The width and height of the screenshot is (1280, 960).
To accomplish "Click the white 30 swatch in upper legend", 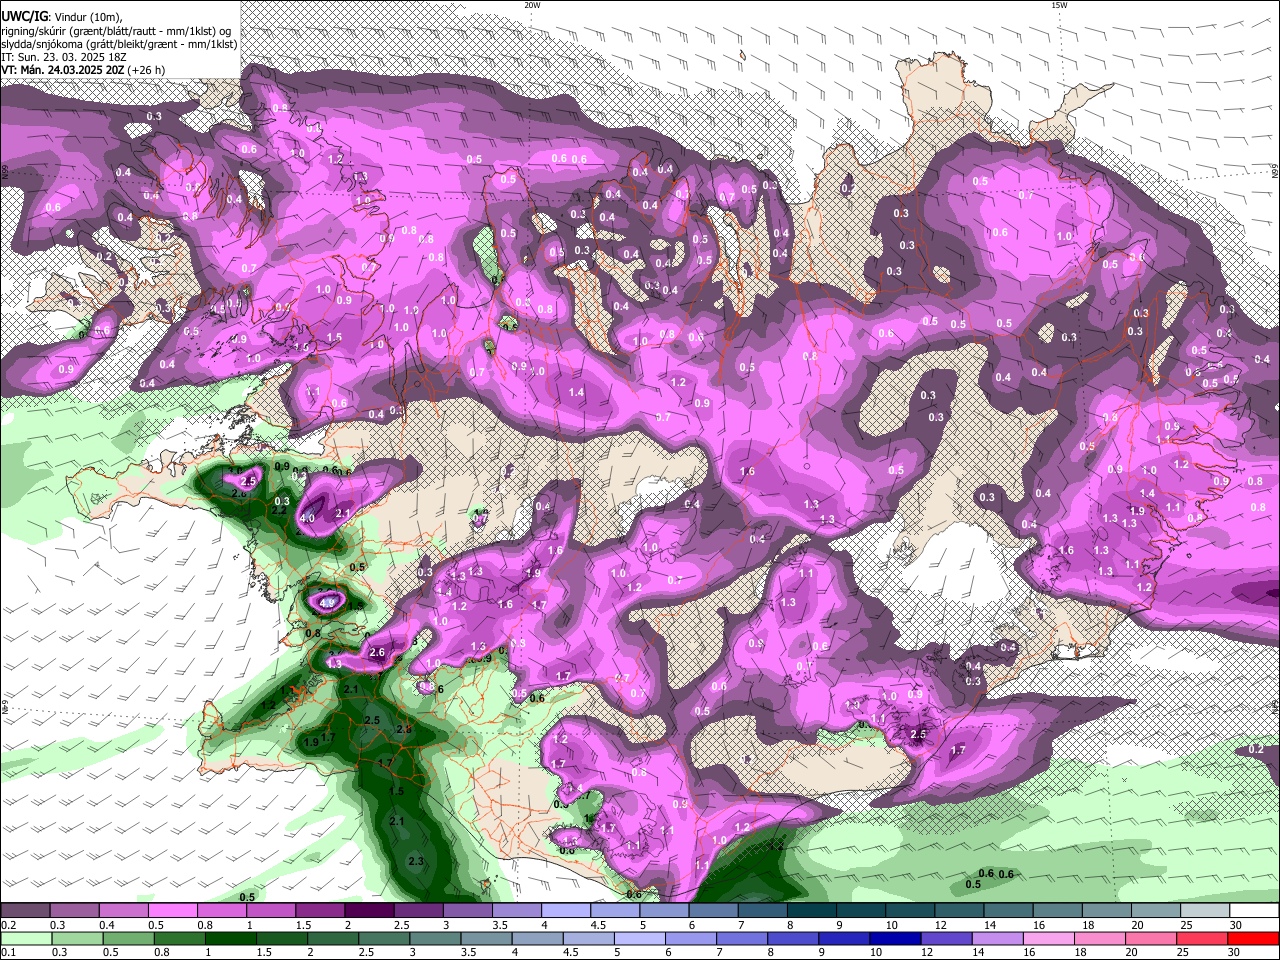I will point(1253,911).
